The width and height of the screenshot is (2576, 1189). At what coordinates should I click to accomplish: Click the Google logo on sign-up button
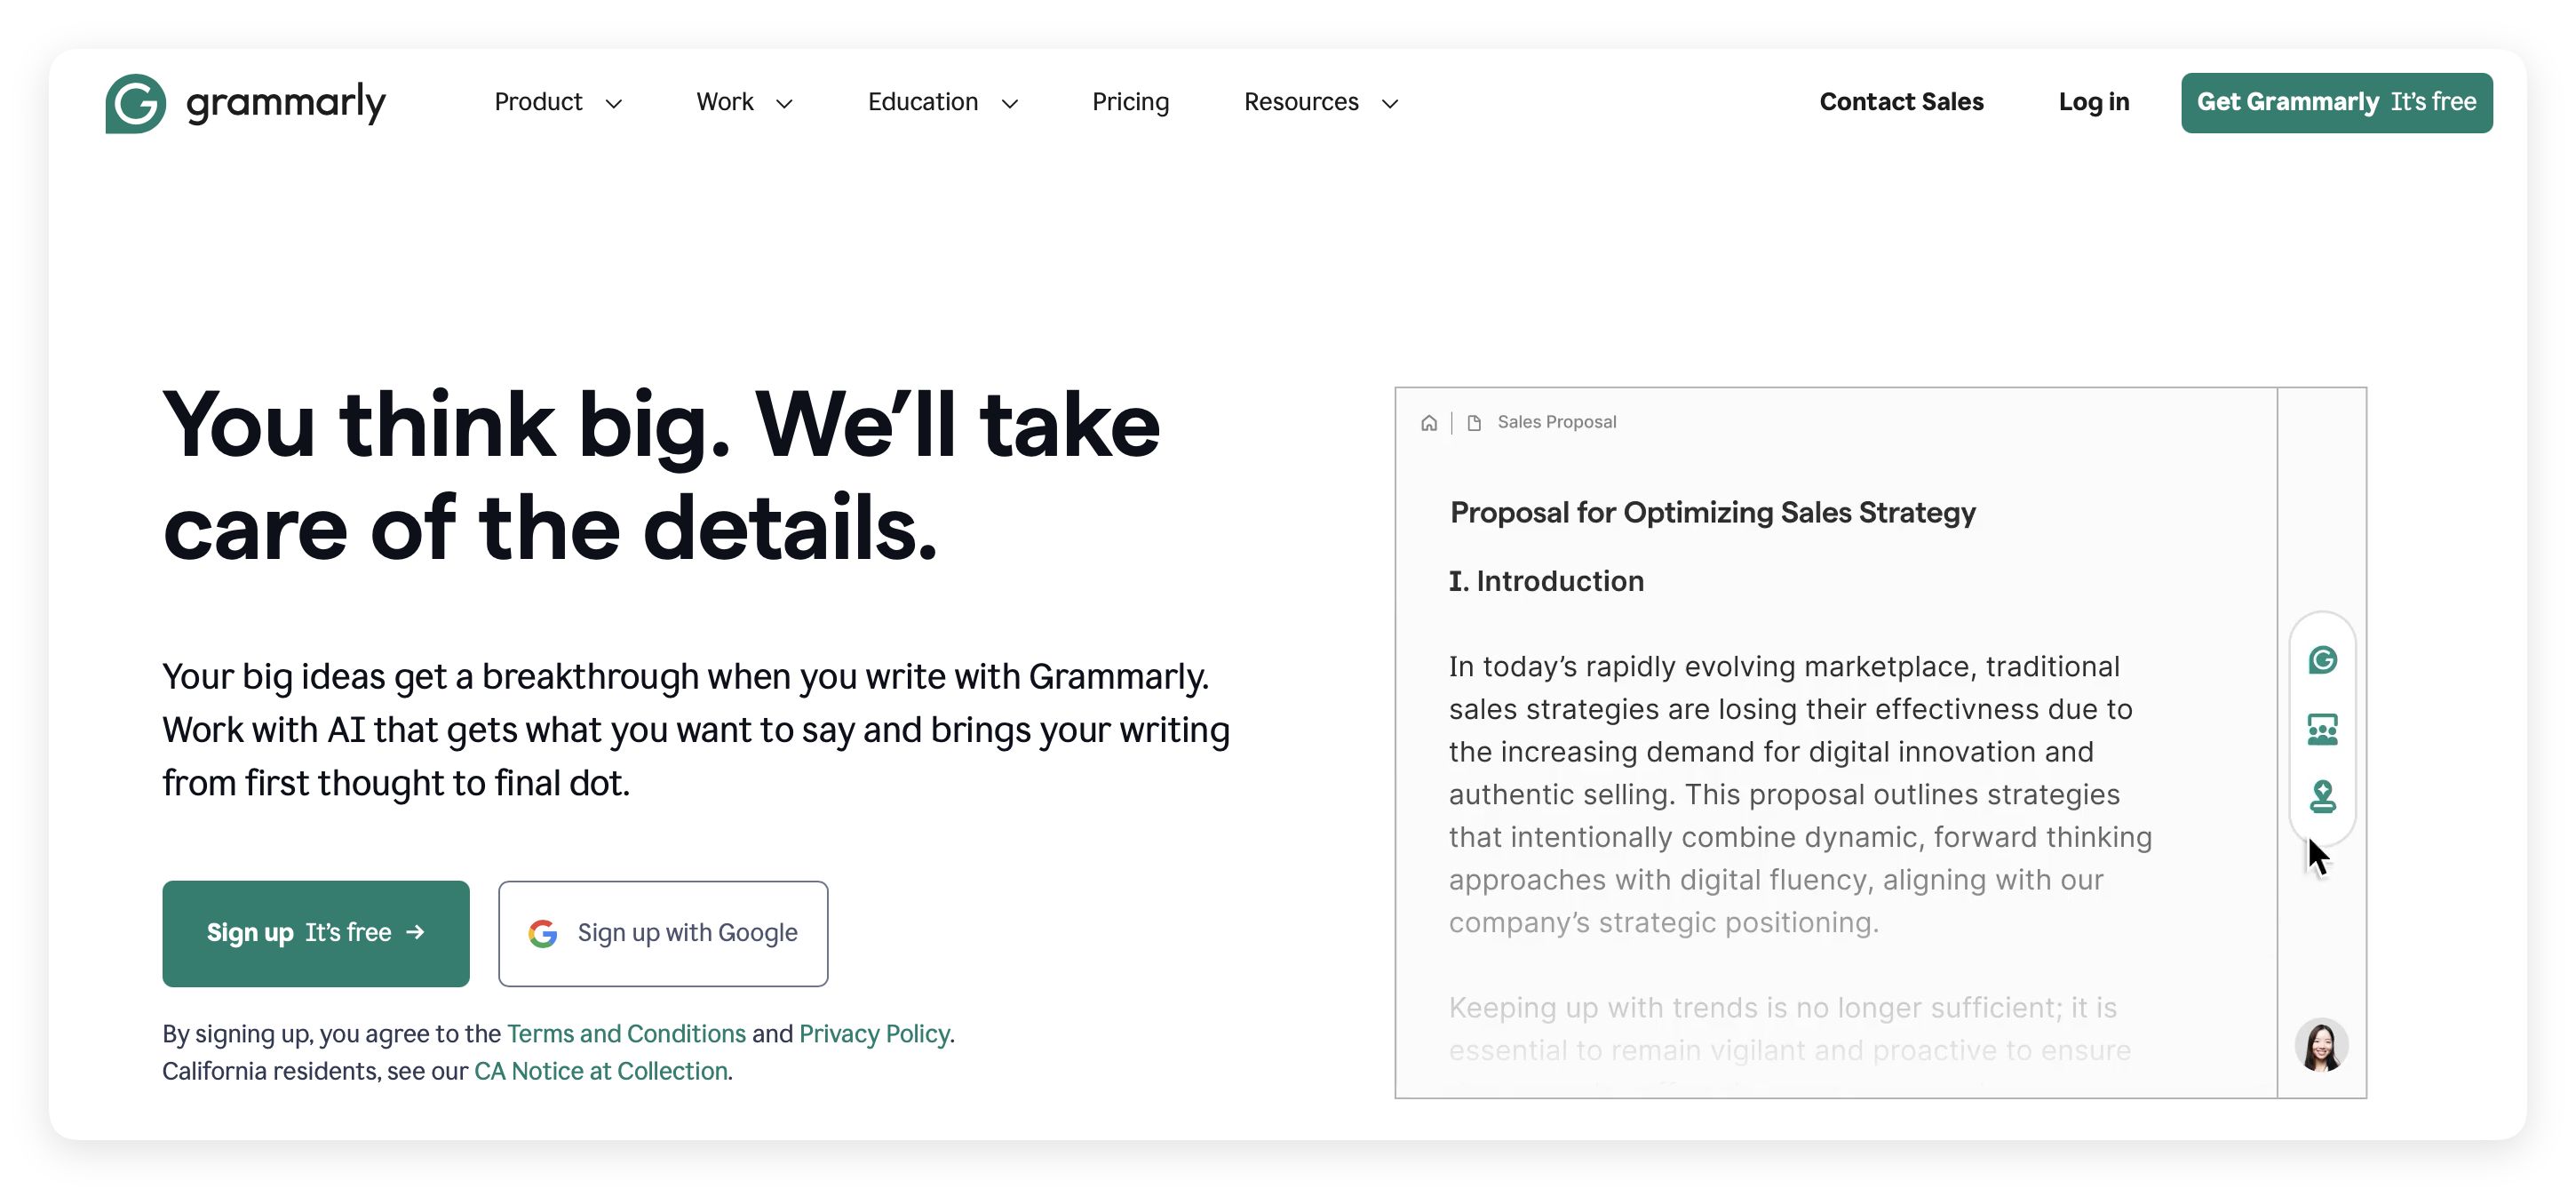(x=543, y=933)
